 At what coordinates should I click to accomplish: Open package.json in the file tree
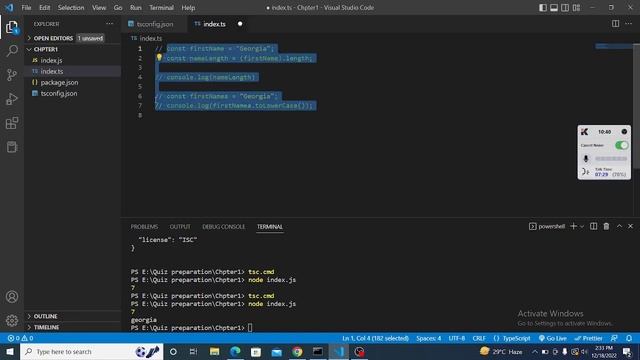[x=59, y=82]
